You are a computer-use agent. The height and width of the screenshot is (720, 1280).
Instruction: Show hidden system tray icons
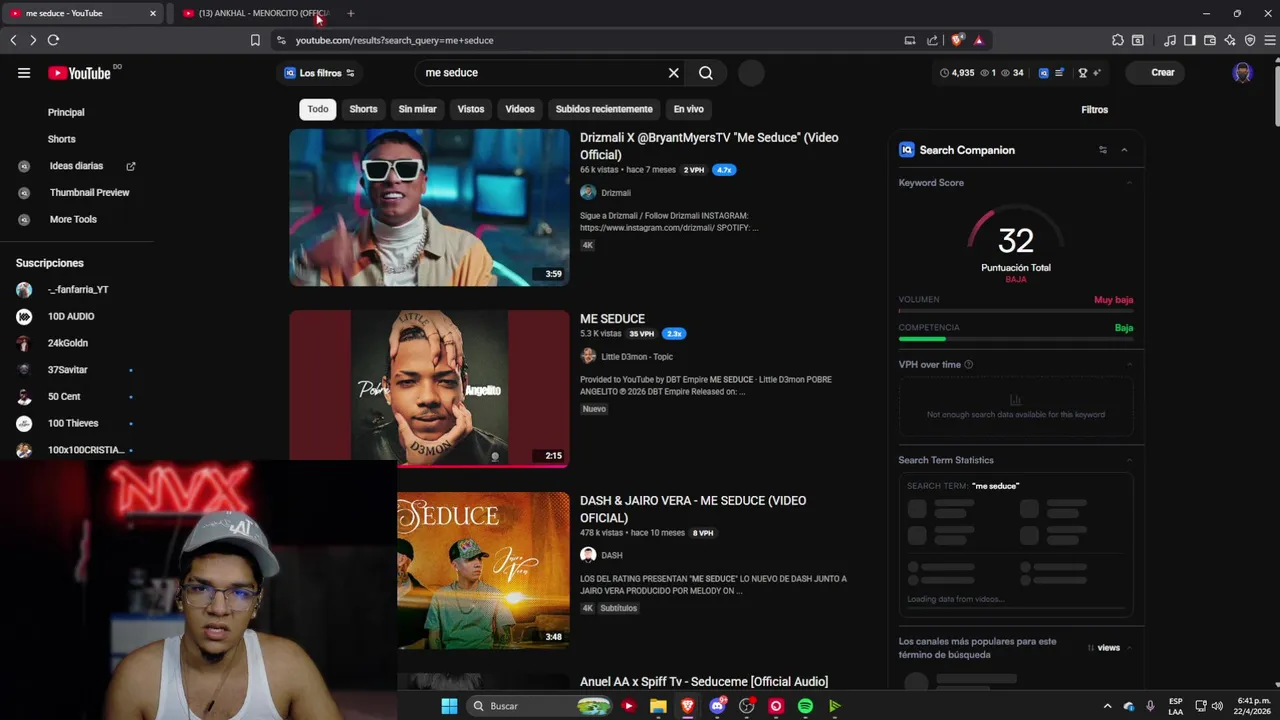pos(1107,706)
